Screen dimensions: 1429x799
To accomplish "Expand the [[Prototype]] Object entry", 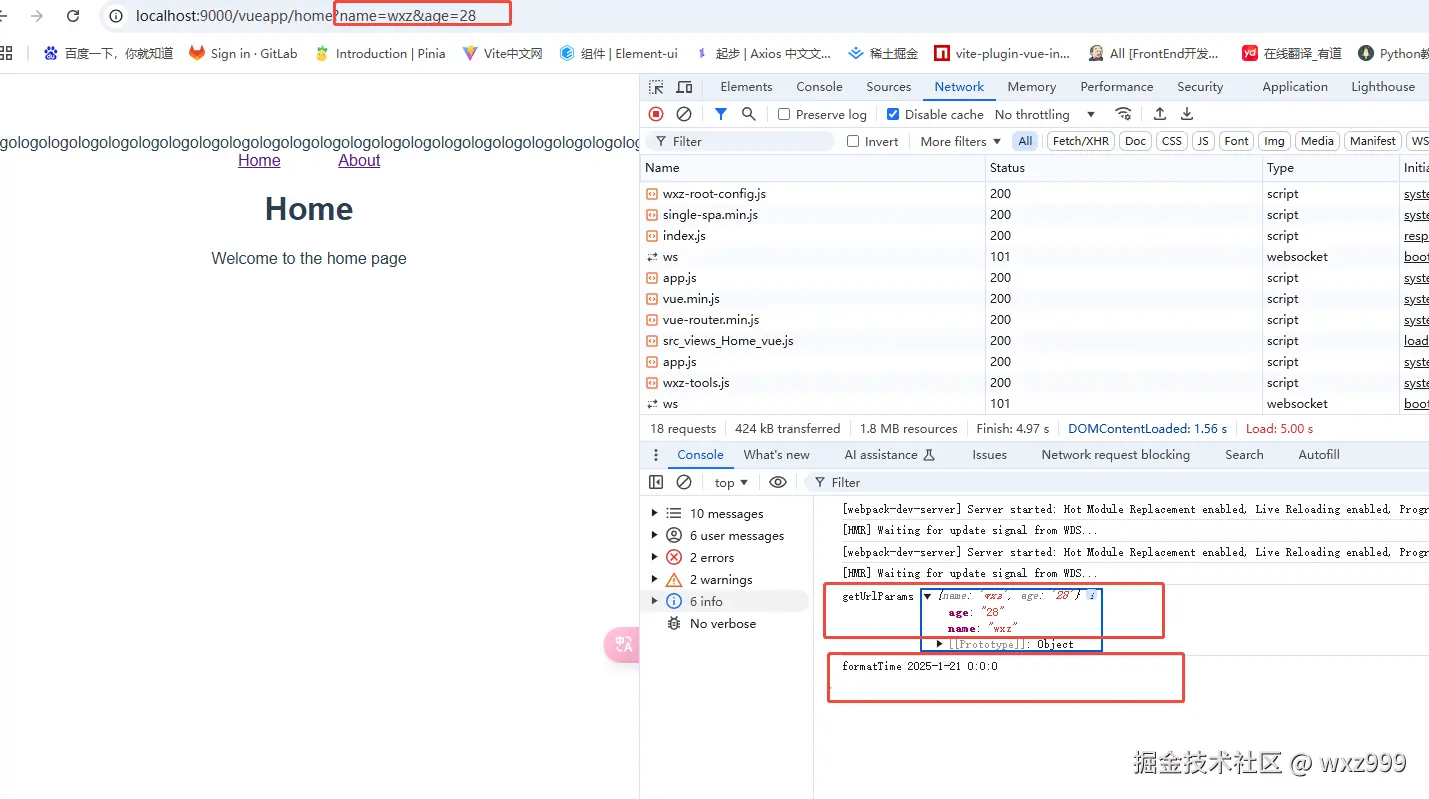I will [940, 644].
